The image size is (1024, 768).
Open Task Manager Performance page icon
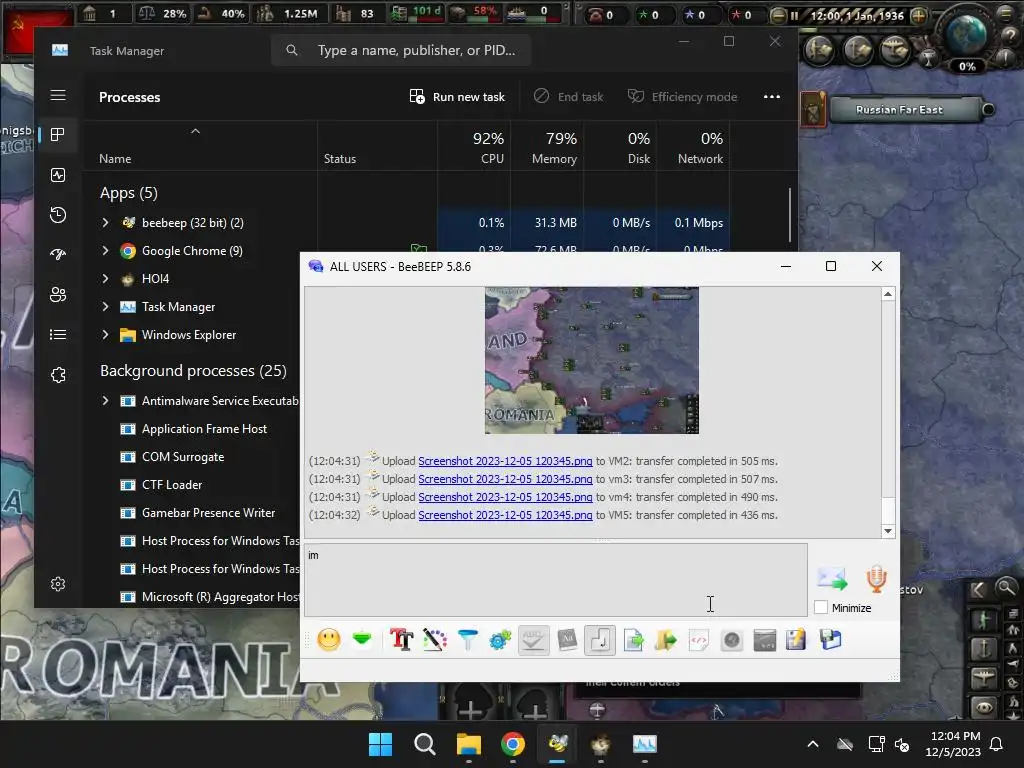58,175
